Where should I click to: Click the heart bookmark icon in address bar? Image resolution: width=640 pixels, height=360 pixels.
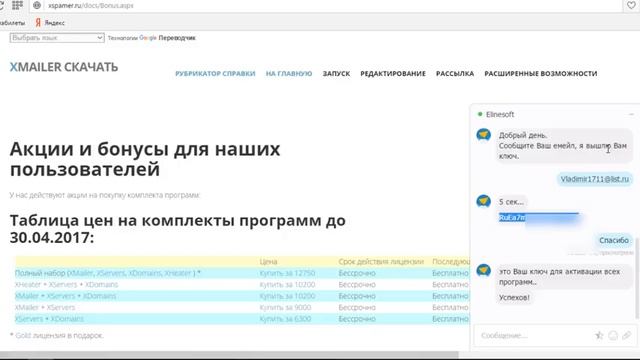tap(631, 5)
